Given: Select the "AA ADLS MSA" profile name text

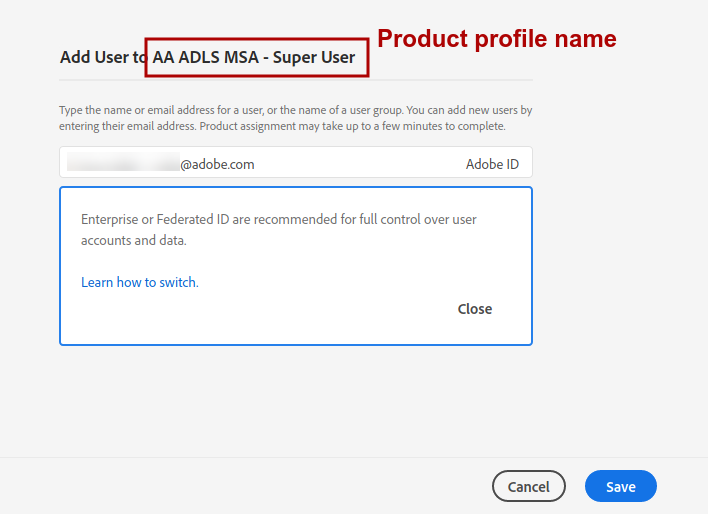Looking at the screenshot, I should 205,57.
